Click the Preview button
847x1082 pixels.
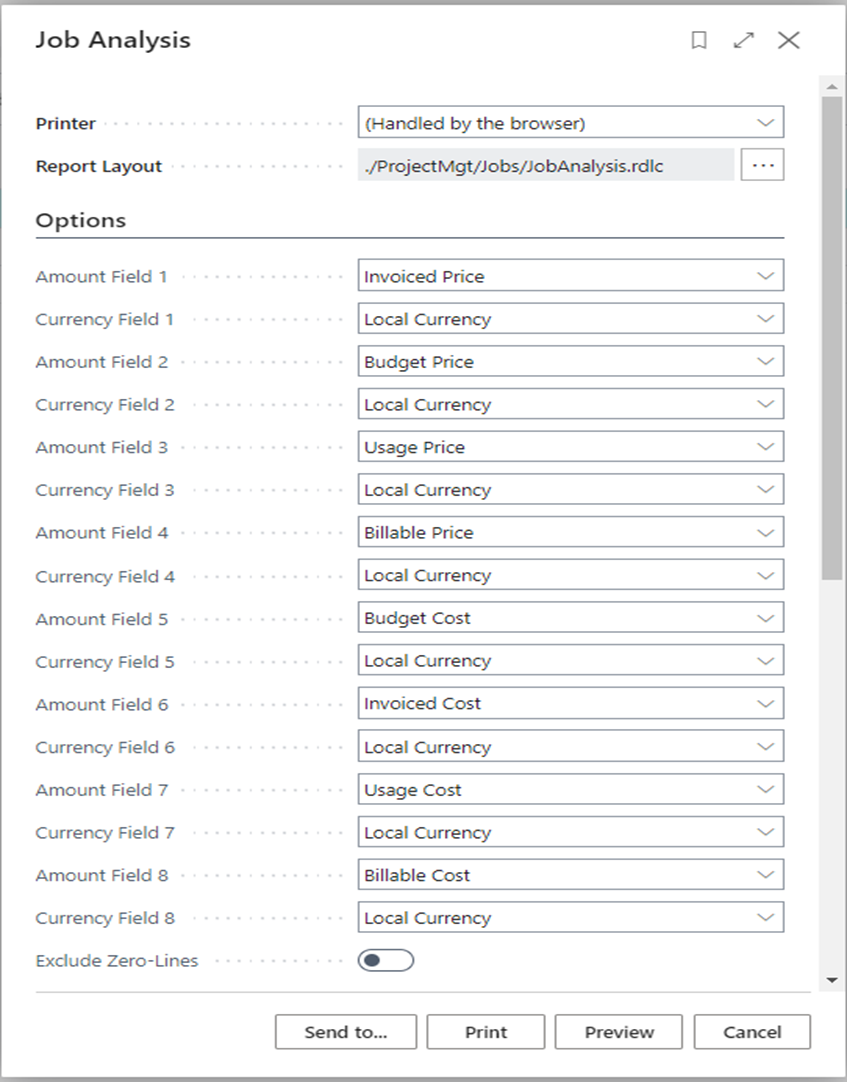click(619, 1032)
